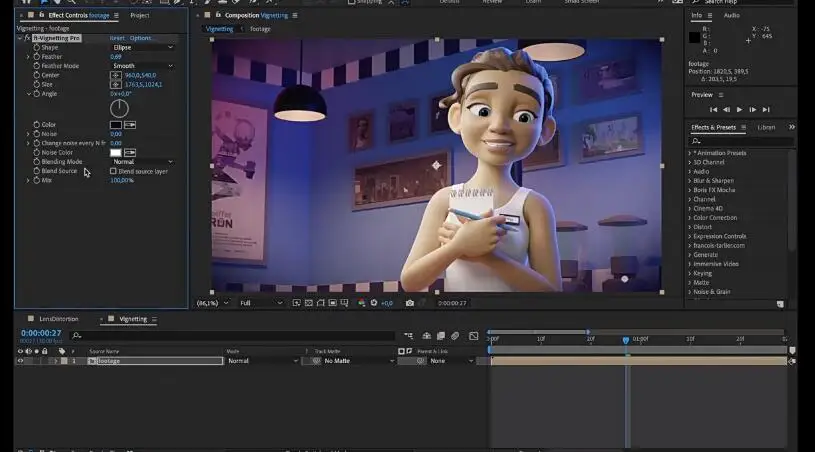Click the Effects & Presets search field
Viewport: 815px width, 452px height.
tap(742, 141)
